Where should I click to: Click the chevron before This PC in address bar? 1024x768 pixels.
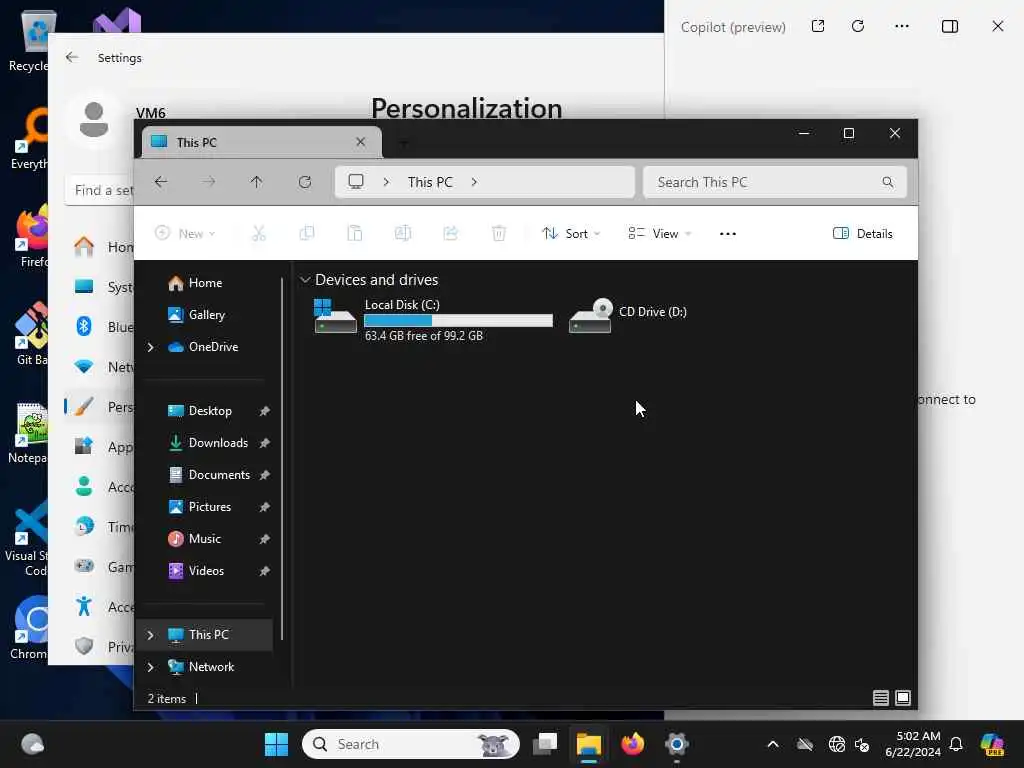pyautogui.click(x=386, y=182)
